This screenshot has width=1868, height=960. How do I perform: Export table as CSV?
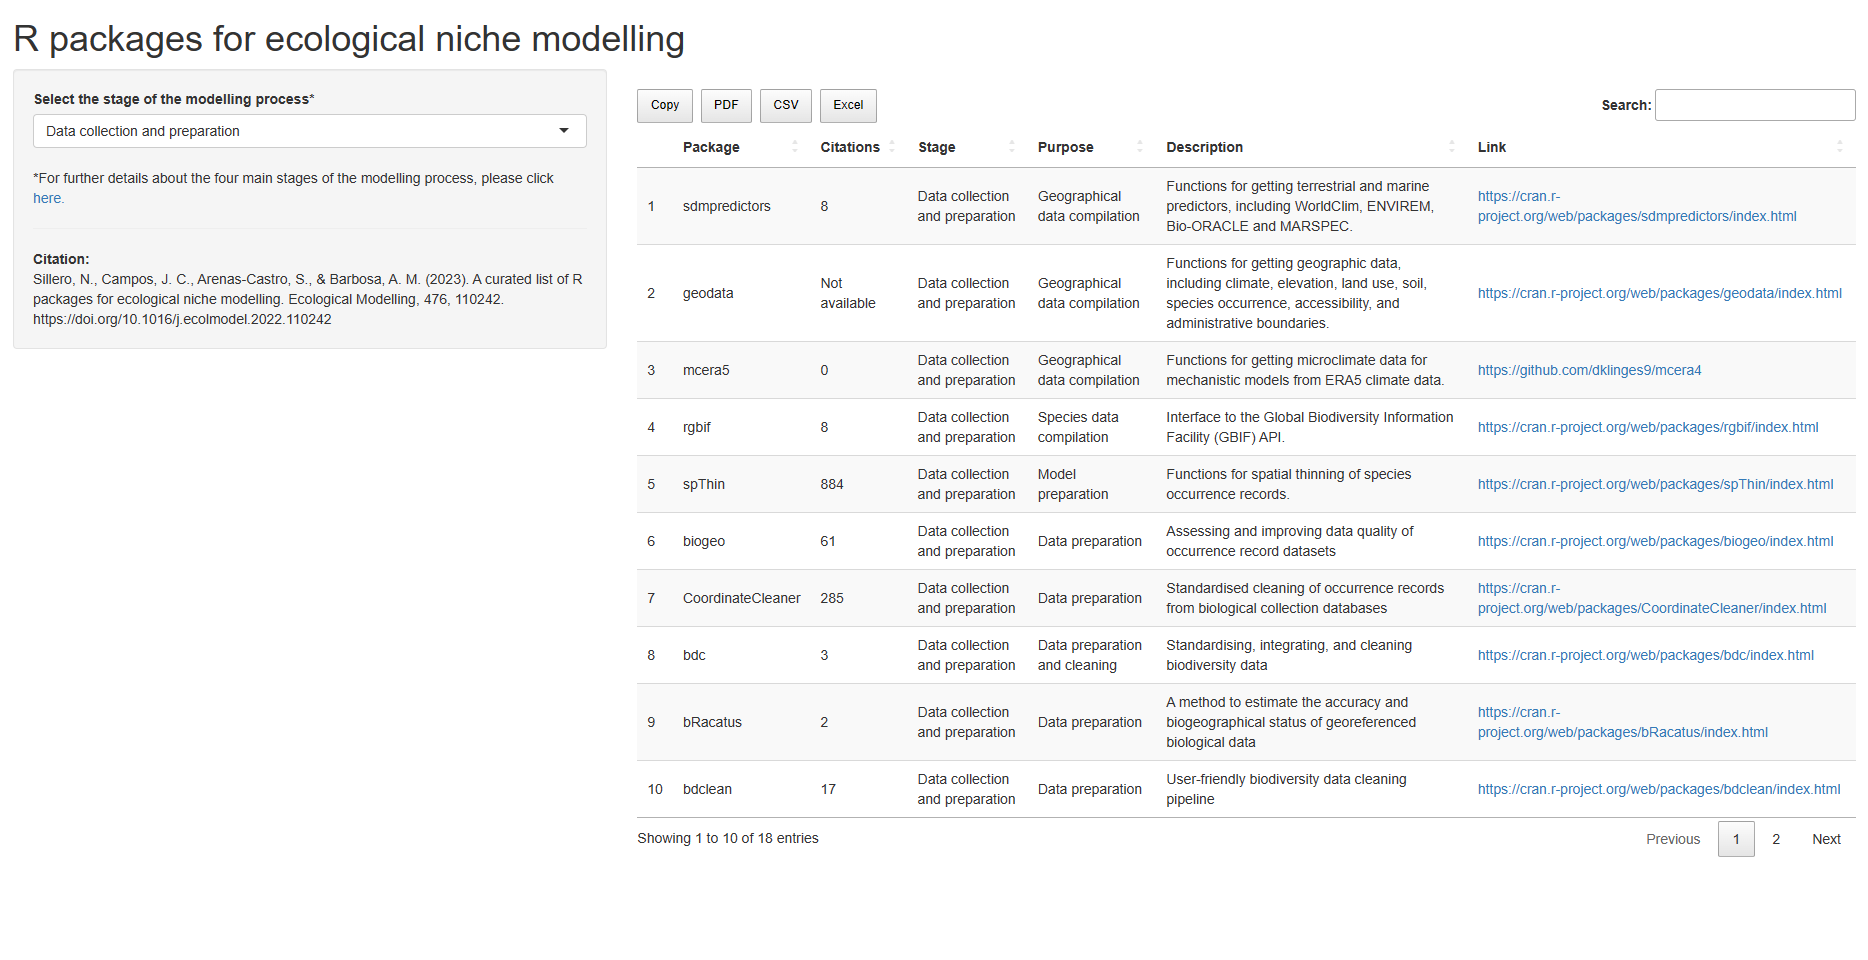[786, 105]
